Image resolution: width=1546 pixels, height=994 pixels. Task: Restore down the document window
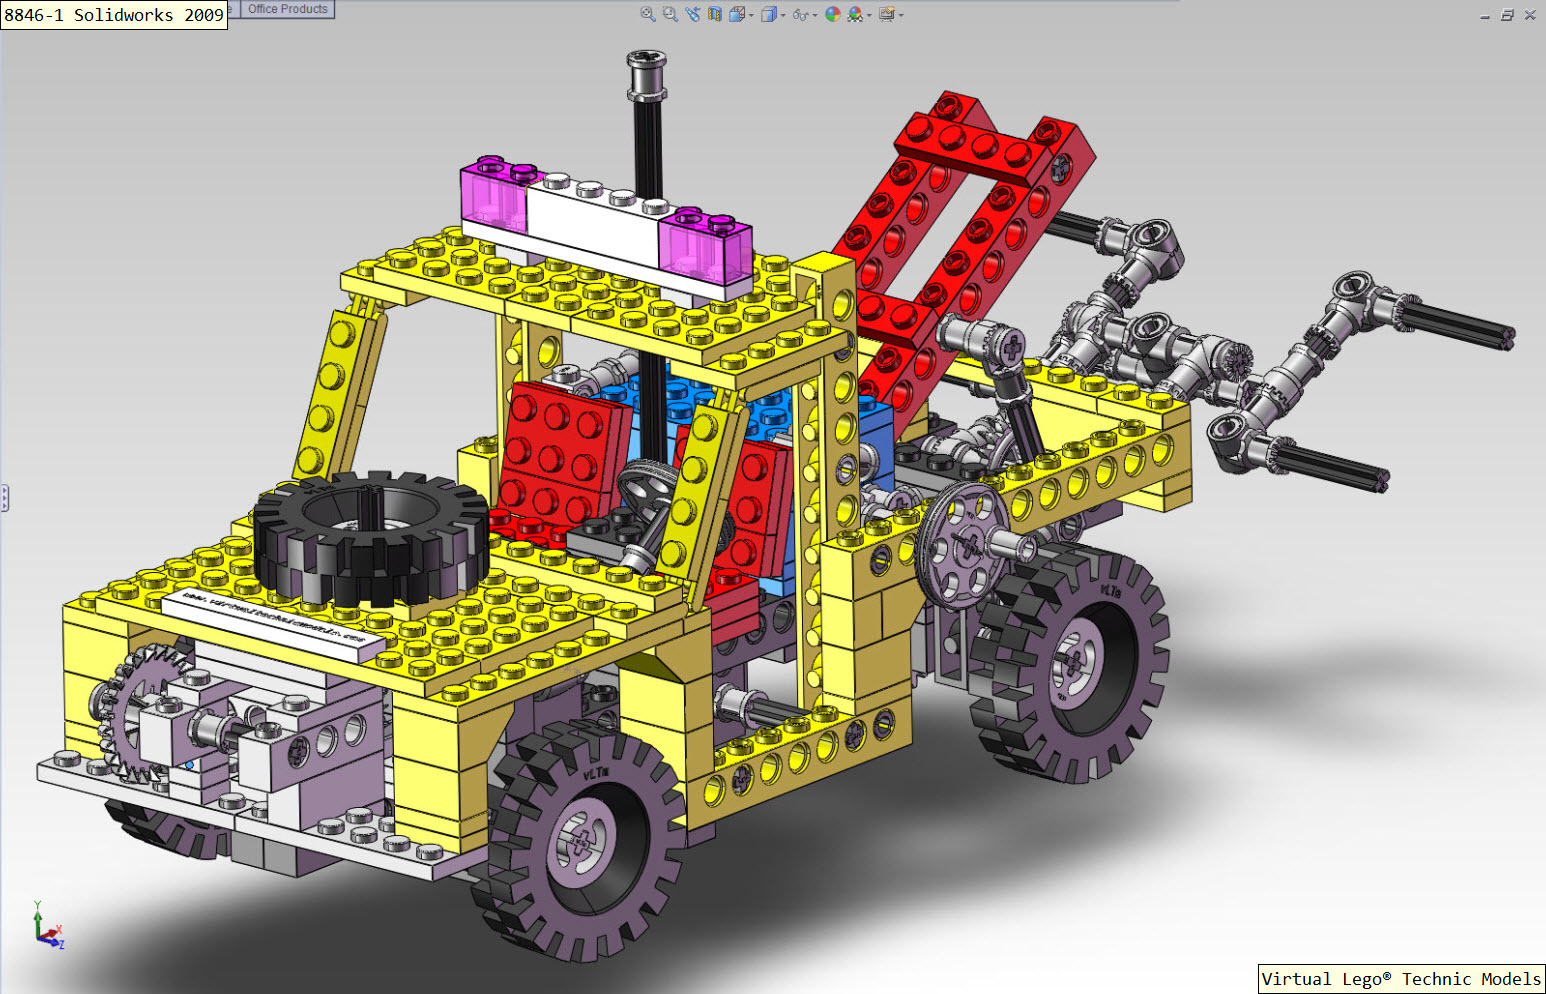click(1507, 15)
